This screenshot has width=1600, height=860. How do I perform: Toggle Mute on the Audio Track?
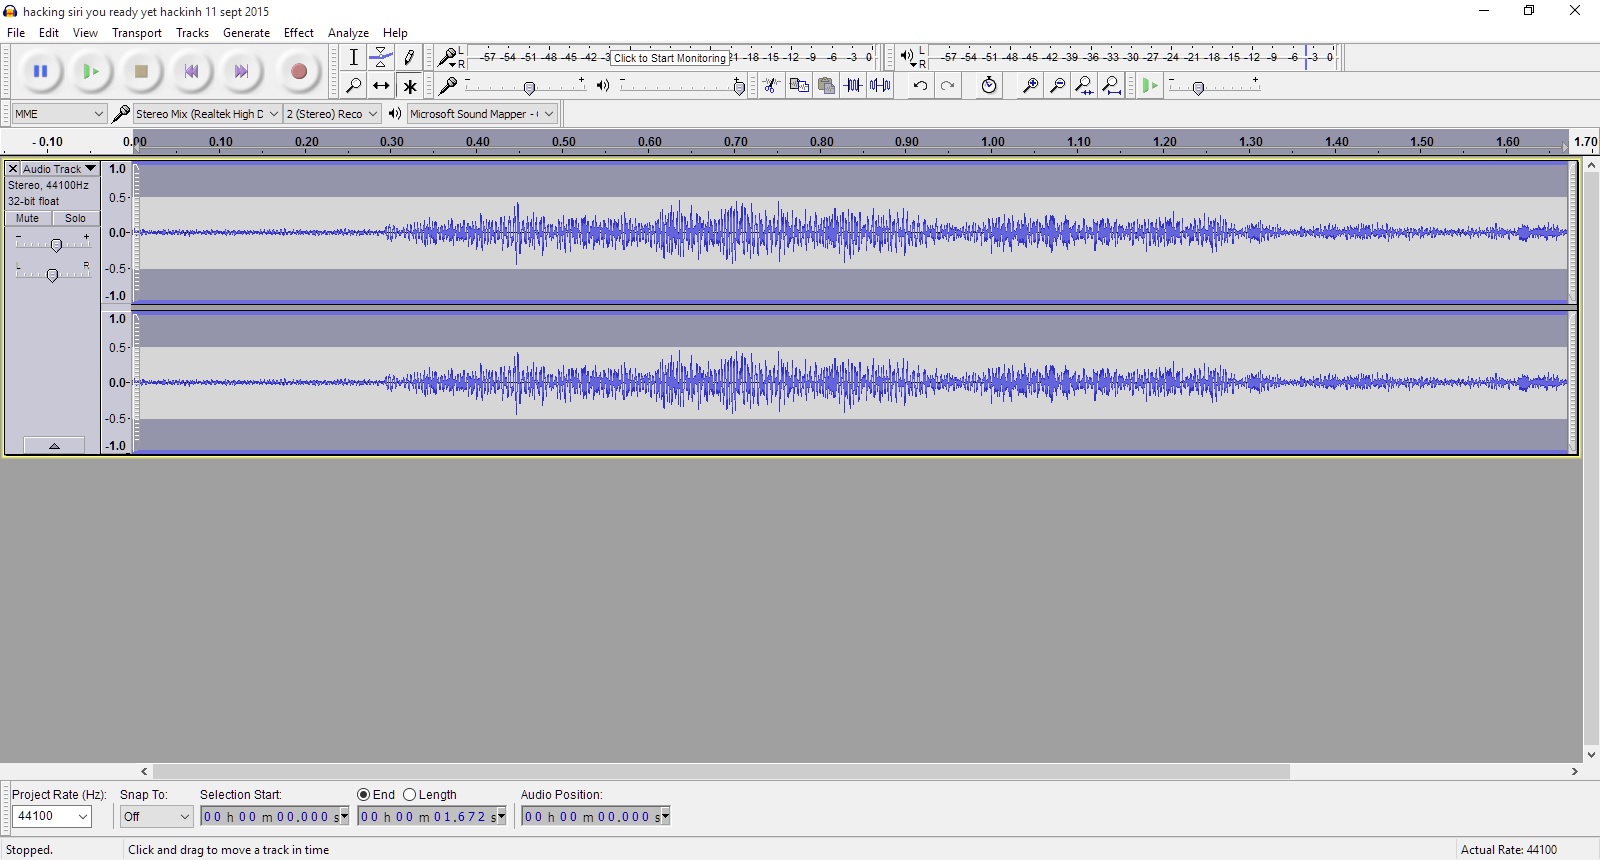pyautogui.click(x=28, y=218)
